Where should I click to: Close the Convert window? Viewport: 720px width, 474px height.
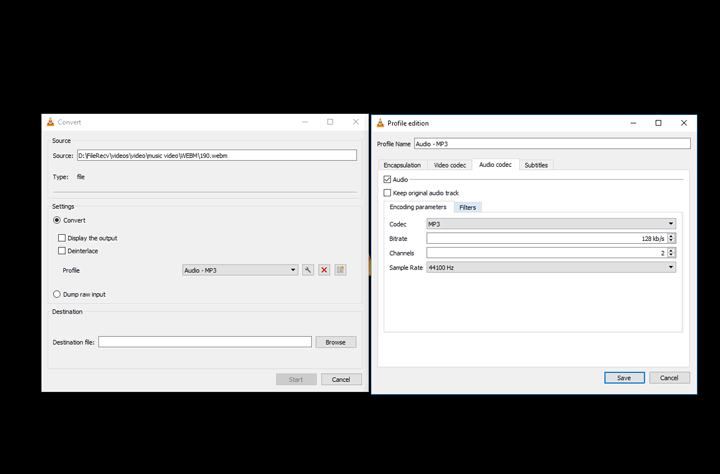click(355, 122)
